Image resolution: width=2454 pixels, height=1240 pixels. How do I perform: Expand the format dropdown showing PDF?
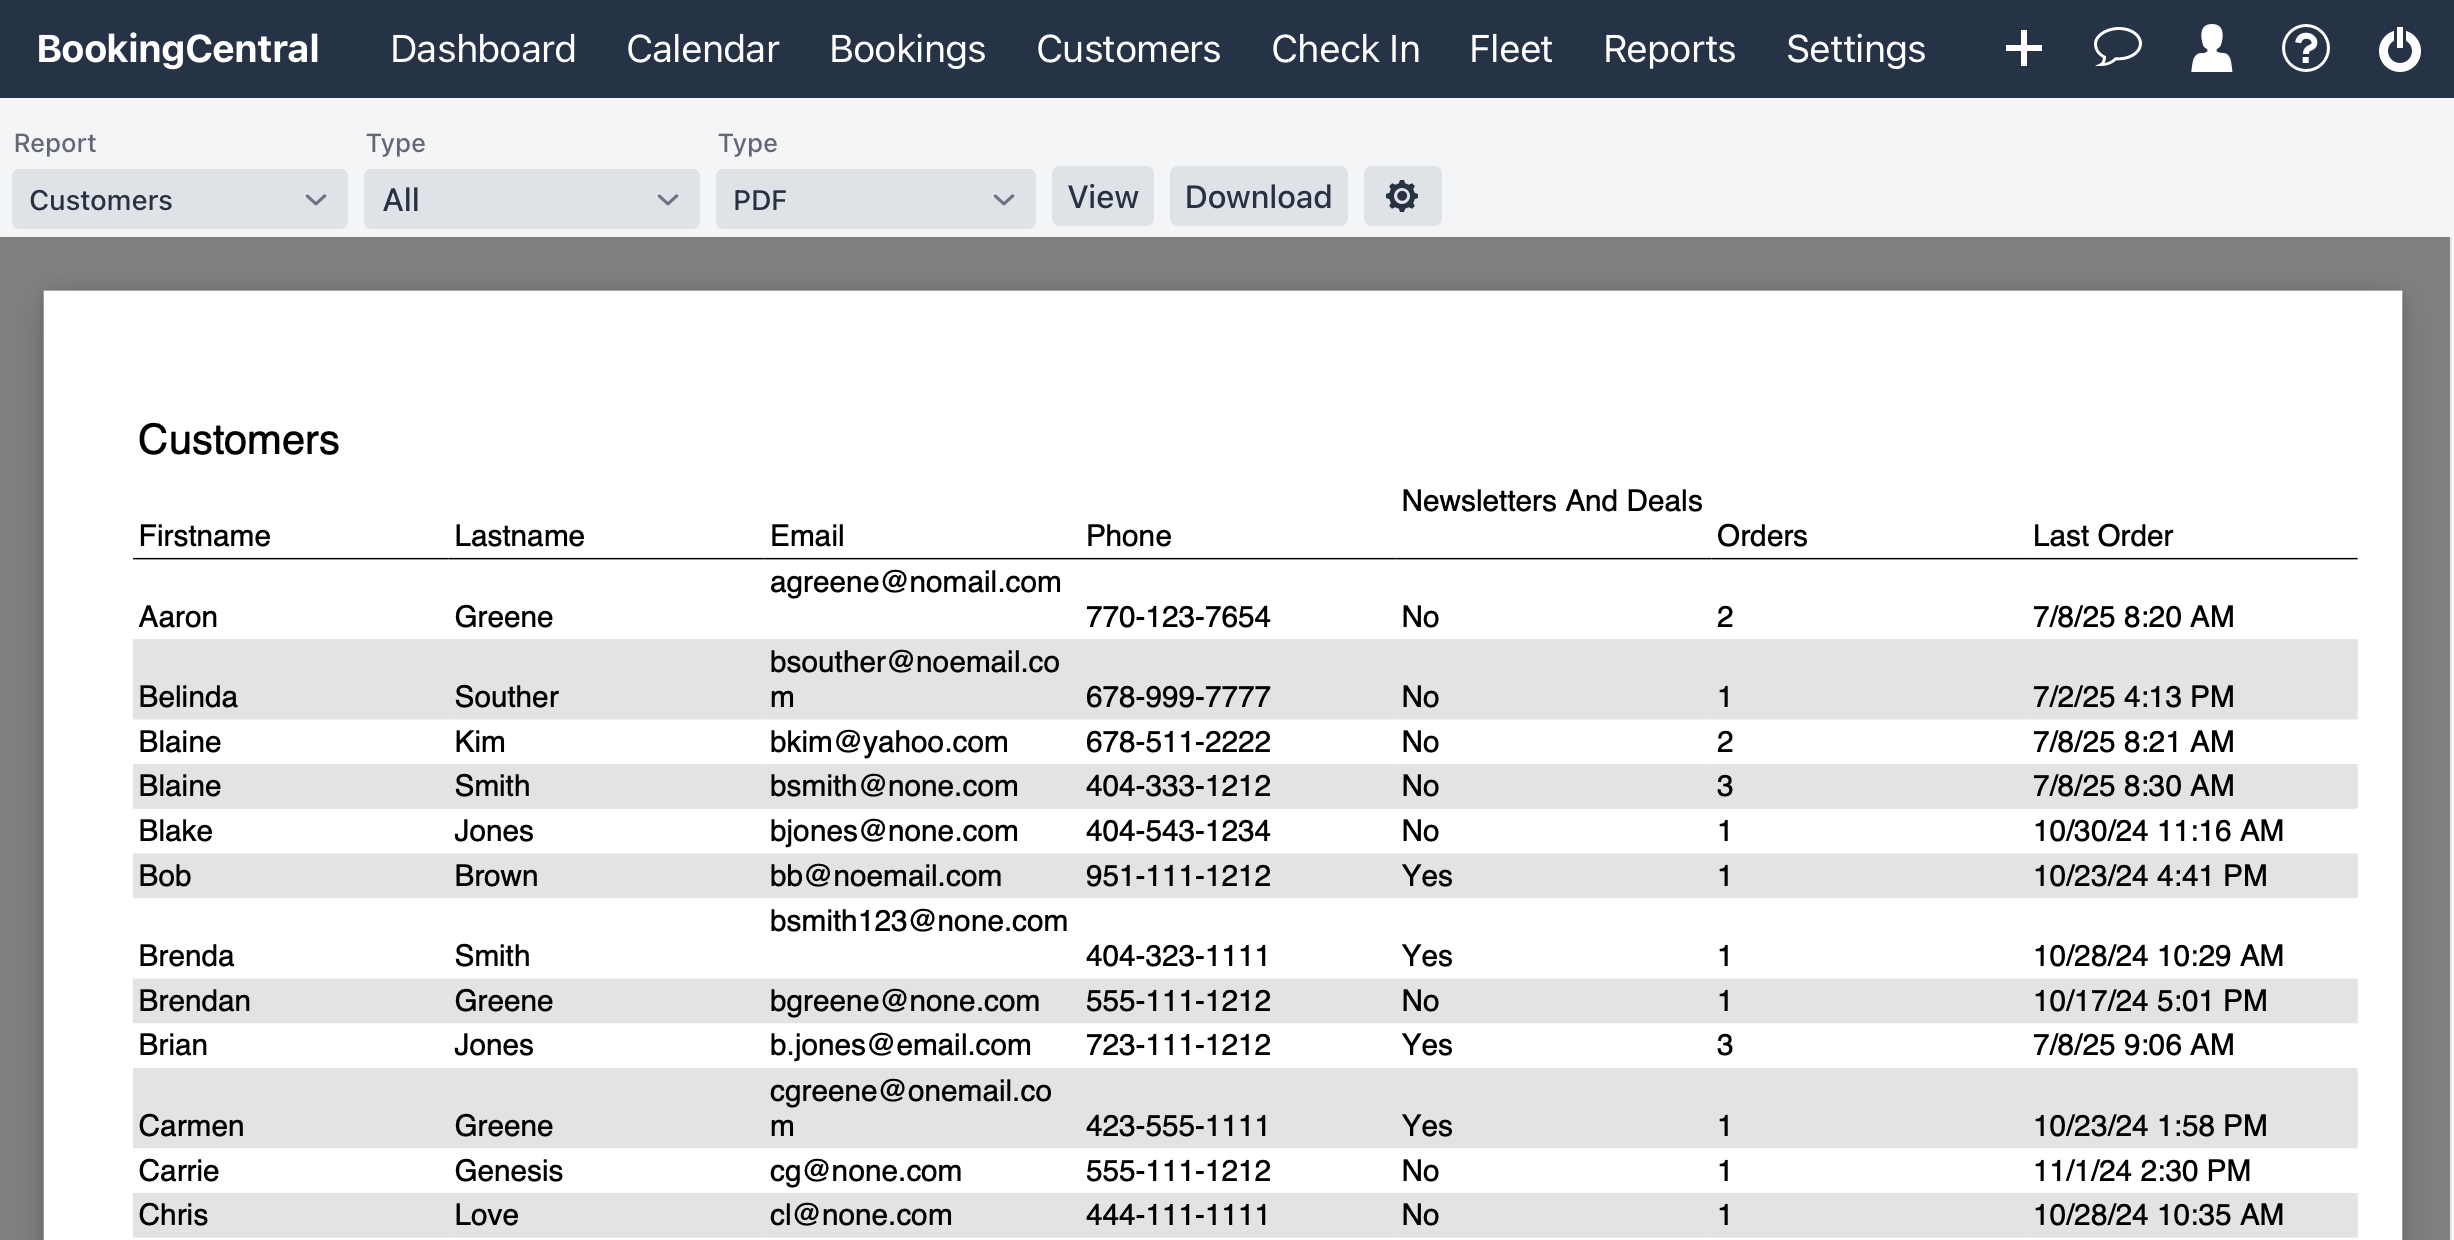click(x=876, y=199)
